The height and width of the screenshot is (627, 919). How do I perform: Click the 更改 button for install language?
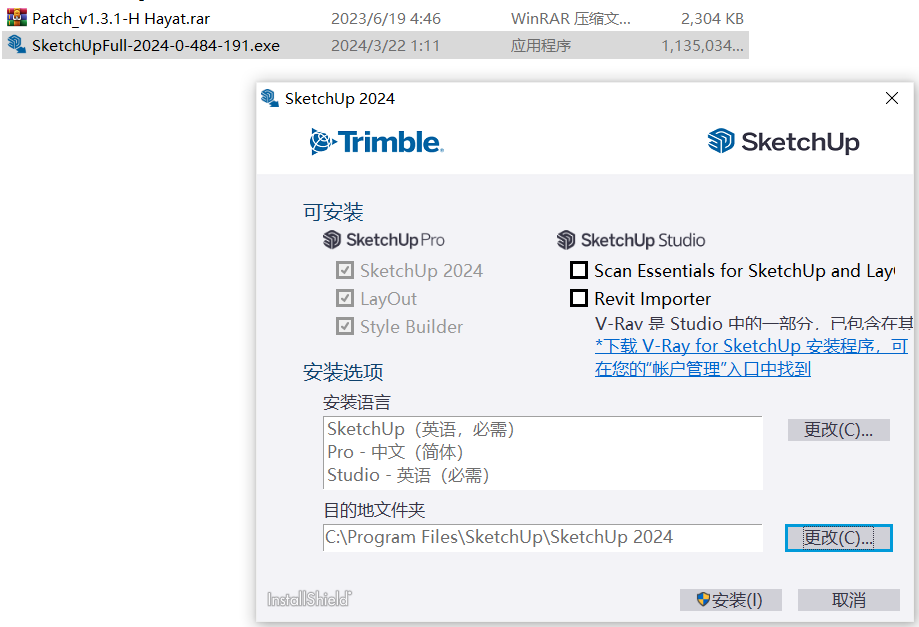point(838,430)
